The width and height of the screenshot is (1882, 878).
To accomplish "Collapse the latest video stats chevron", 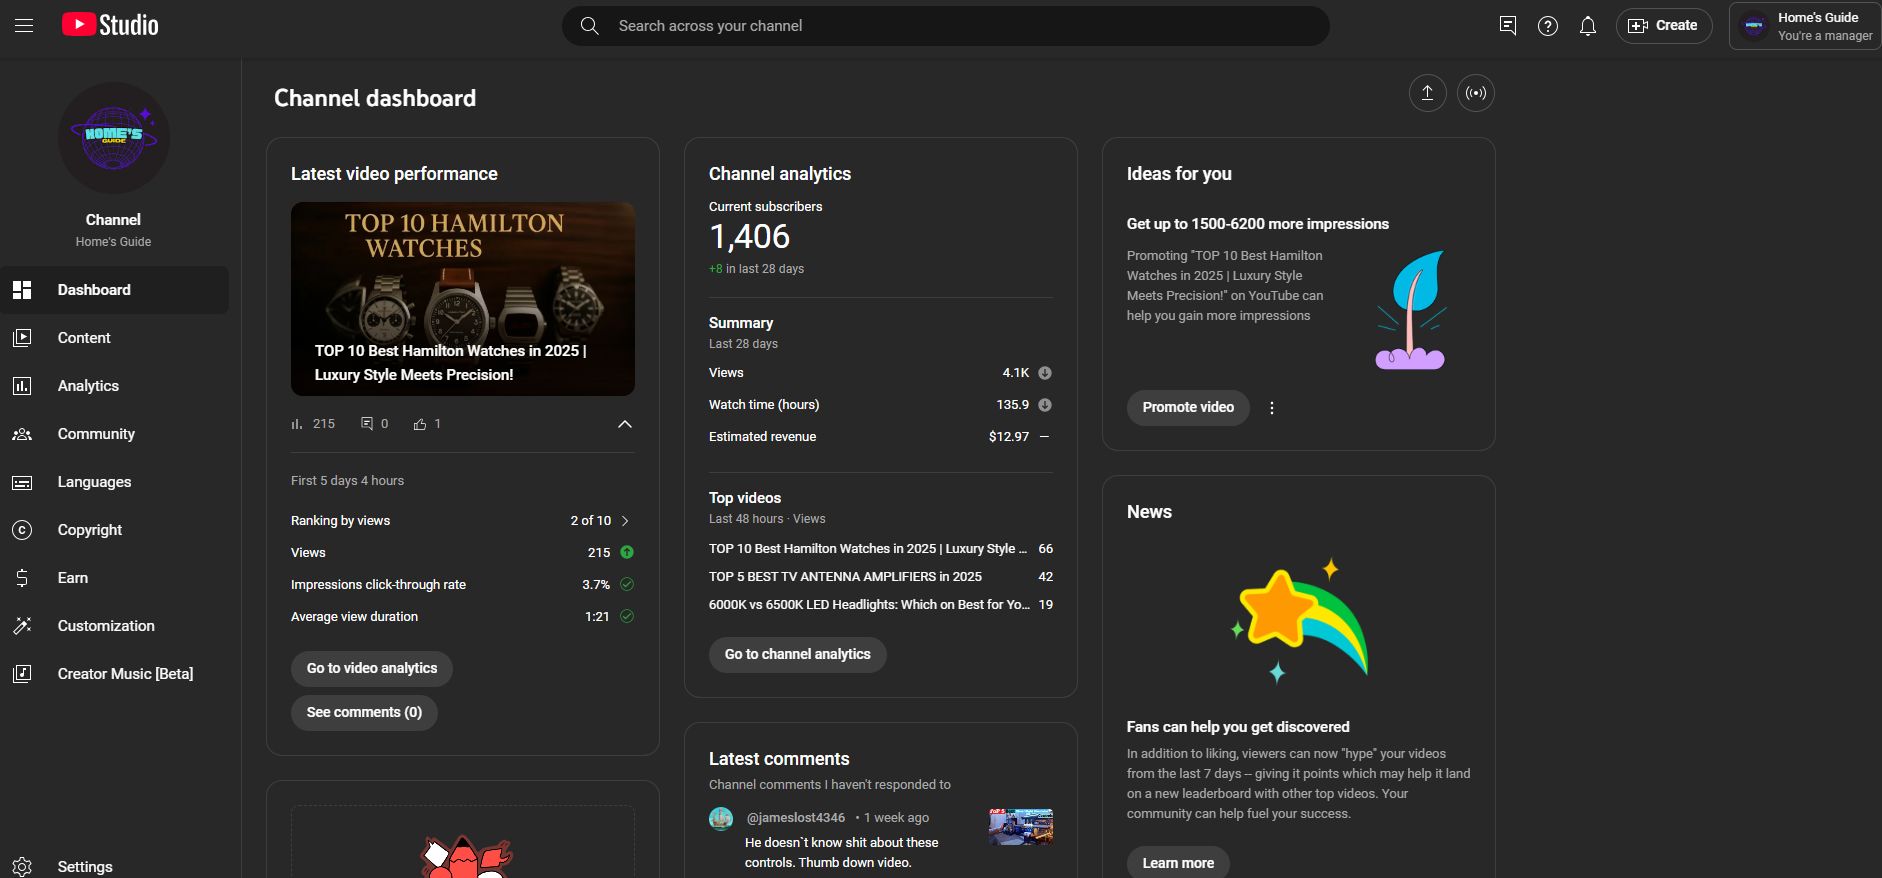I will 625,424.
